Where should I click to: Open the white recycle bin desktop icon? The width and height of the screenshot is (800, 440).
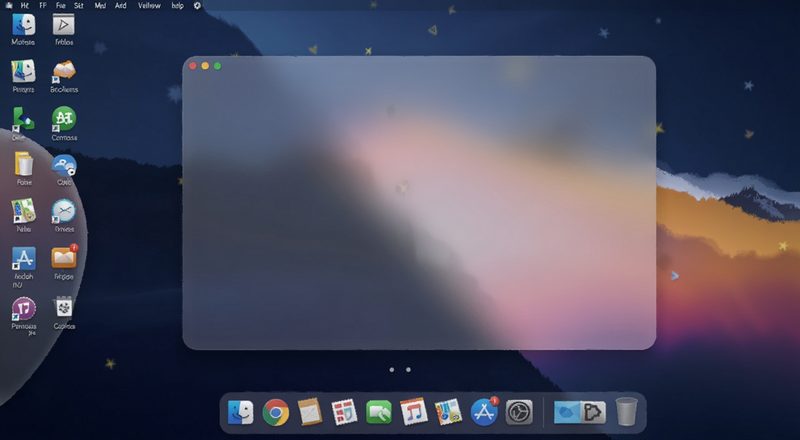tap(64, 308)
